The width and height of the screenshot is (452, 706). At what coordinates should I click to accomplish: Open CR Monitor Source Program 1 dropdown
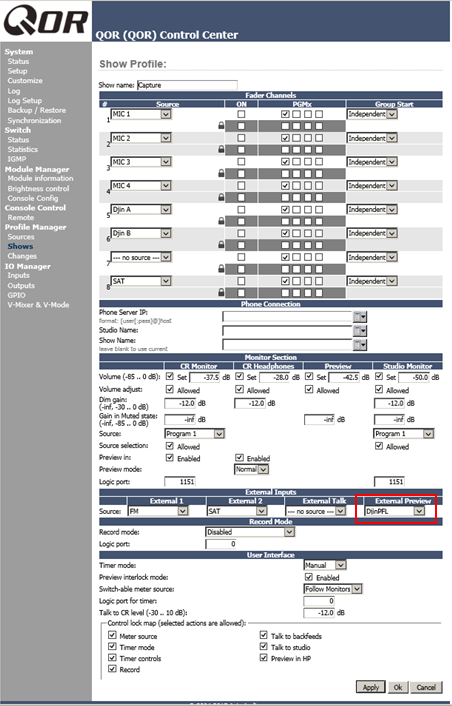click(x=194, y=434)
